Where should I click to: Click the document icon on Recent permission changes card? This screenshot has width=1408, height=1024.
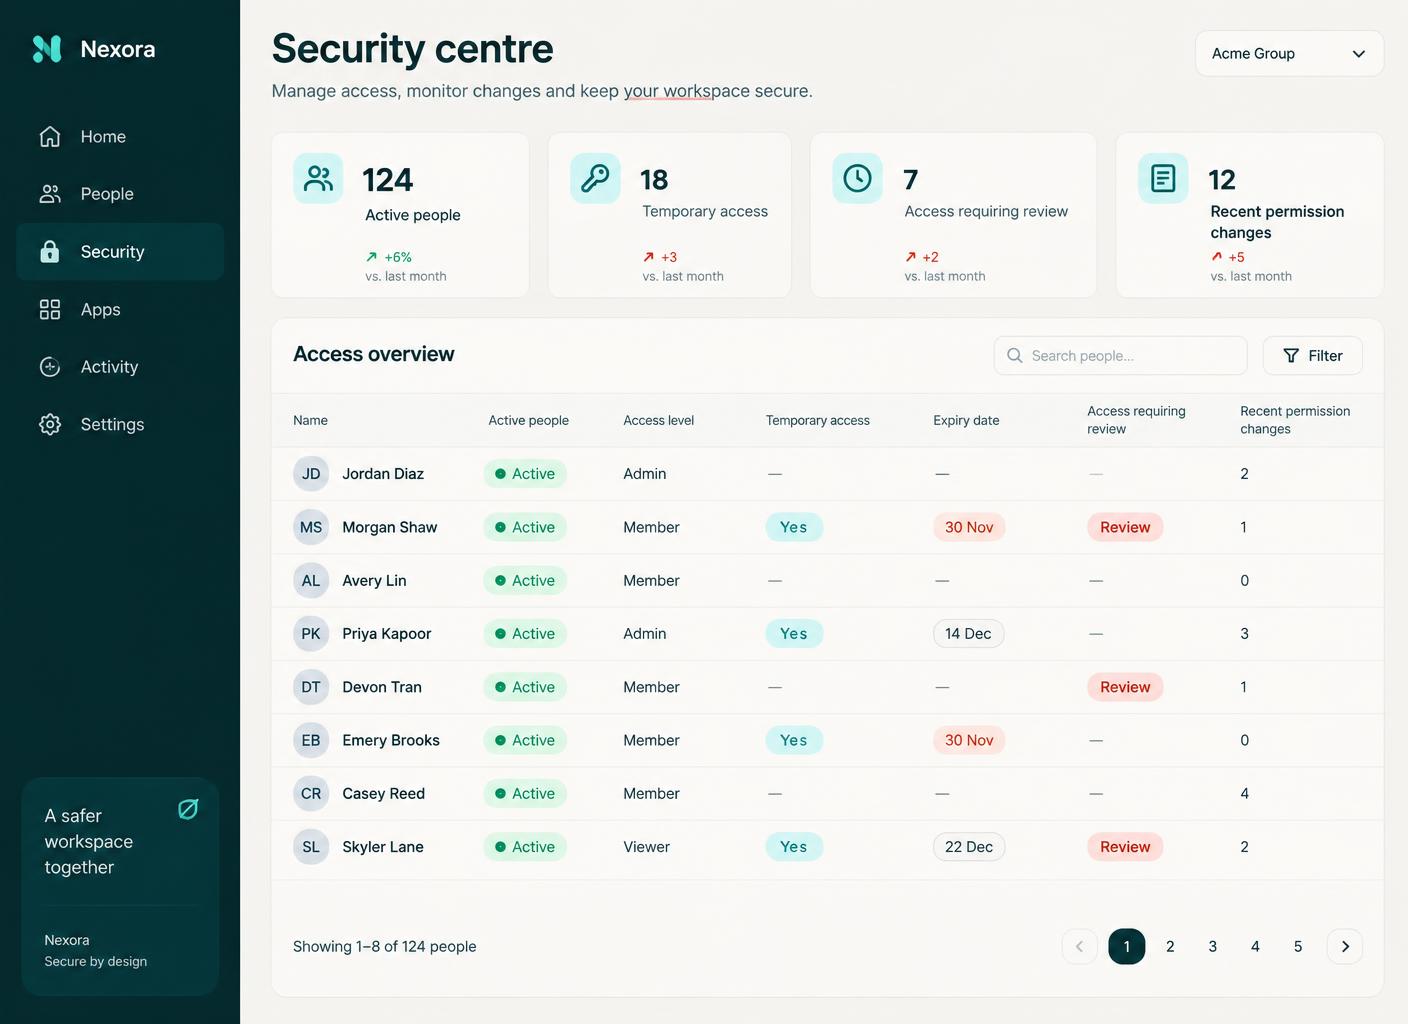[x=1163, y=178]
